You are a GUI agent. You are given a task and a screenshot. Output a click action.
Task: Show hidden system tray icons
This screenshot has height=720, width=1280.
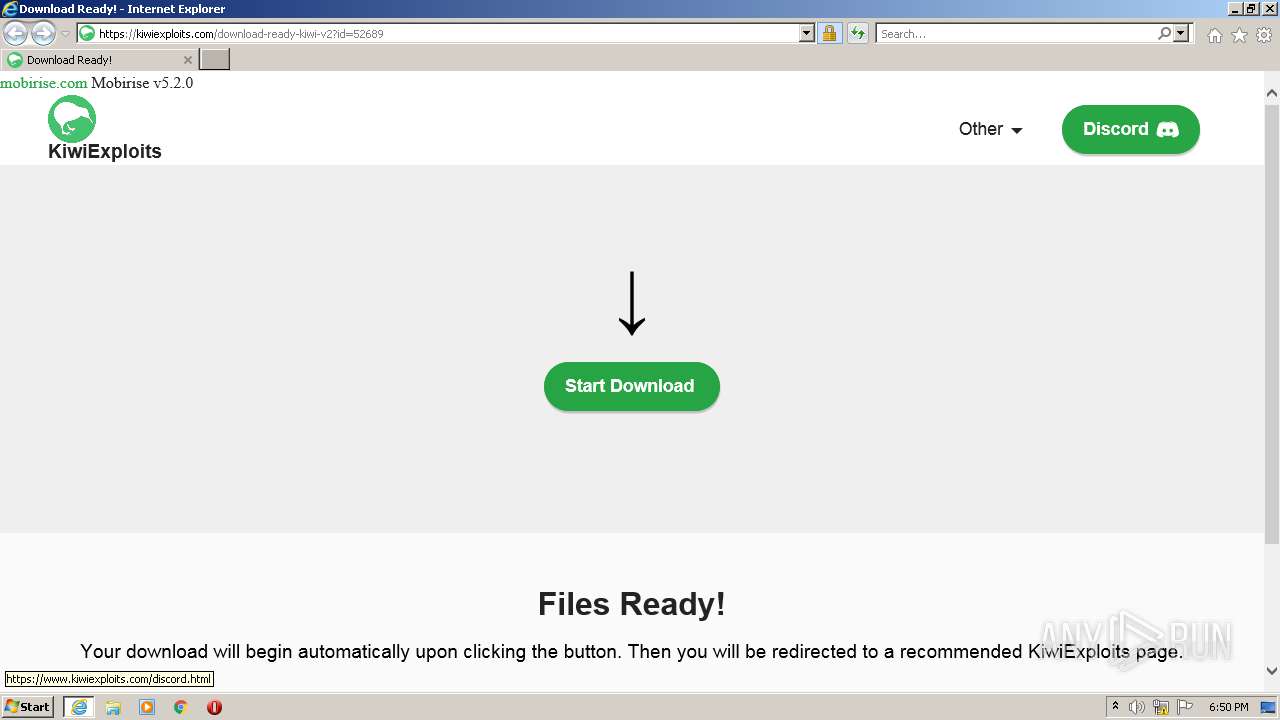tap(1115, 707)
